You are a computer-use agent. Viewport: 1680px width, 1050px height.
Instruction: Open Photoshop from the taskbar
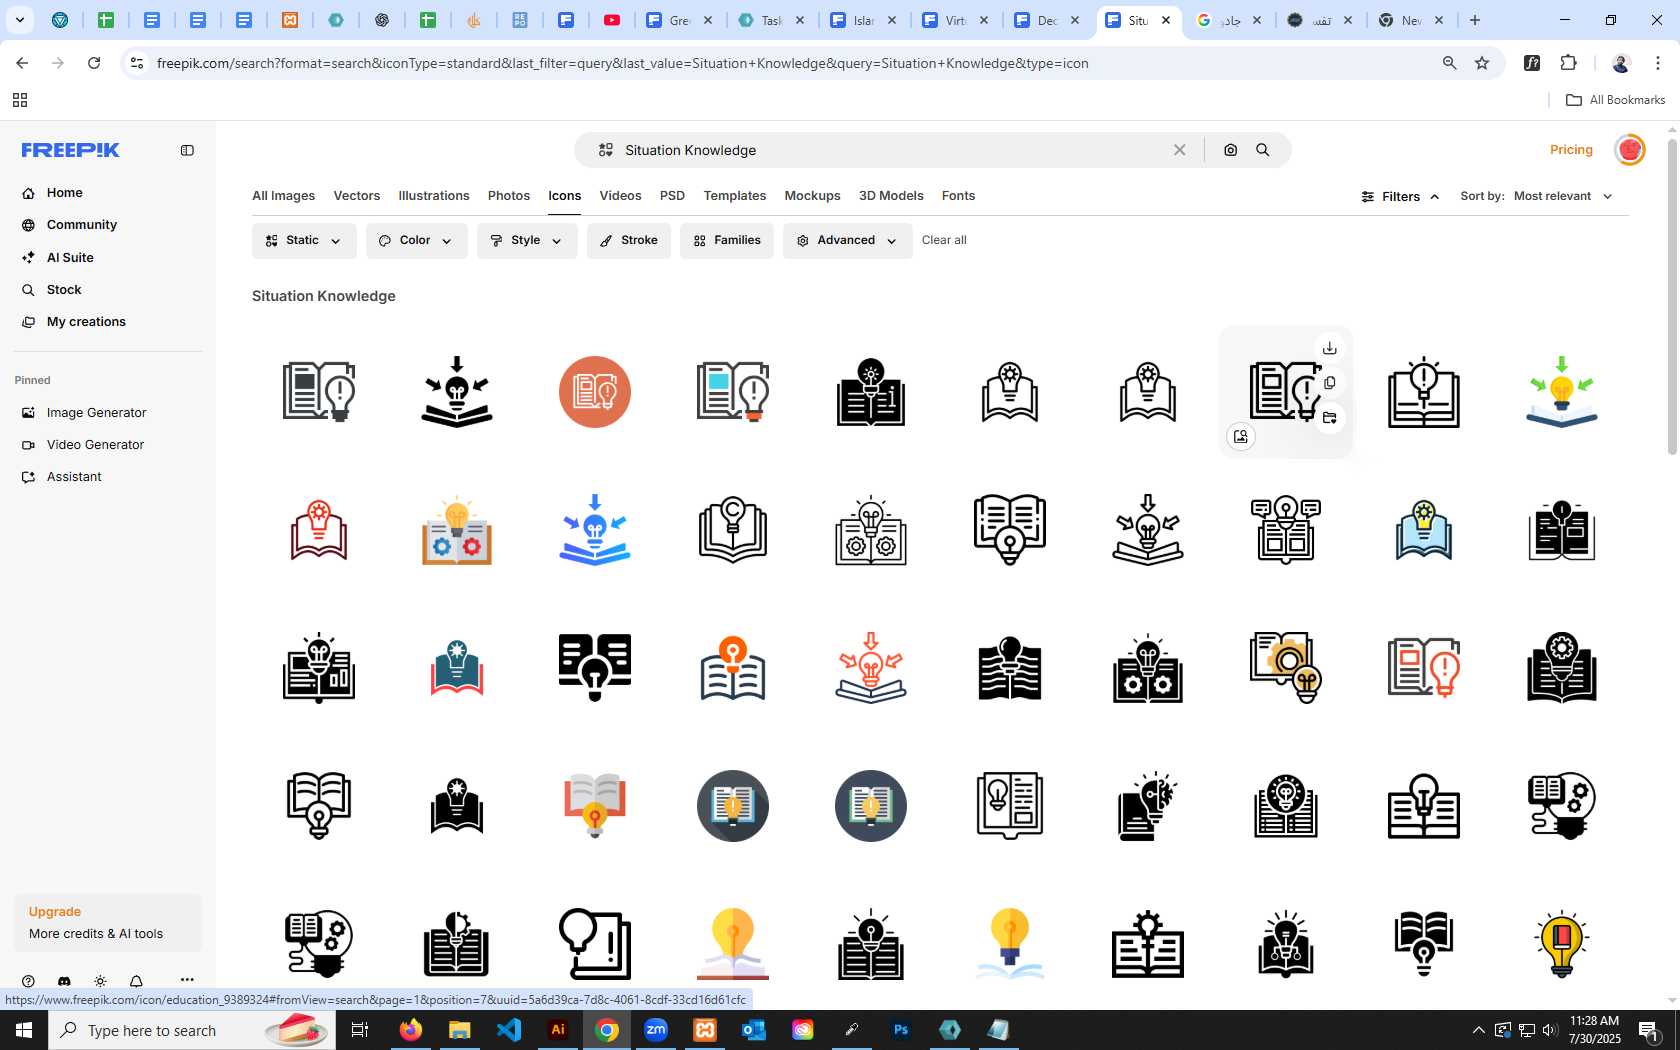[901, 1030]
